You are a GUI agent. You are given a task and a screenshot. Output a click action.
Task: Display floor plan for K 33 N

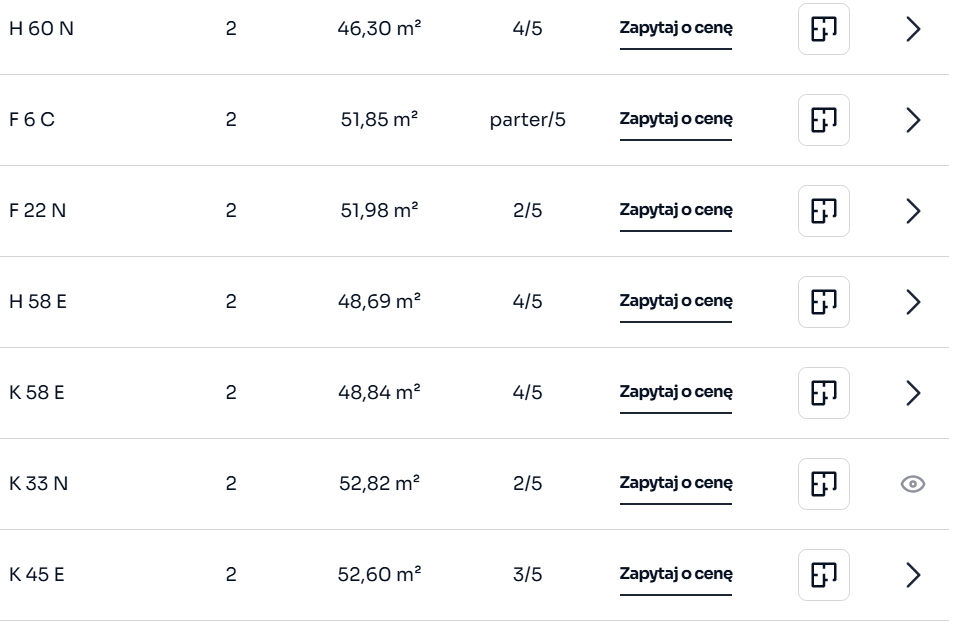(823, 484)
